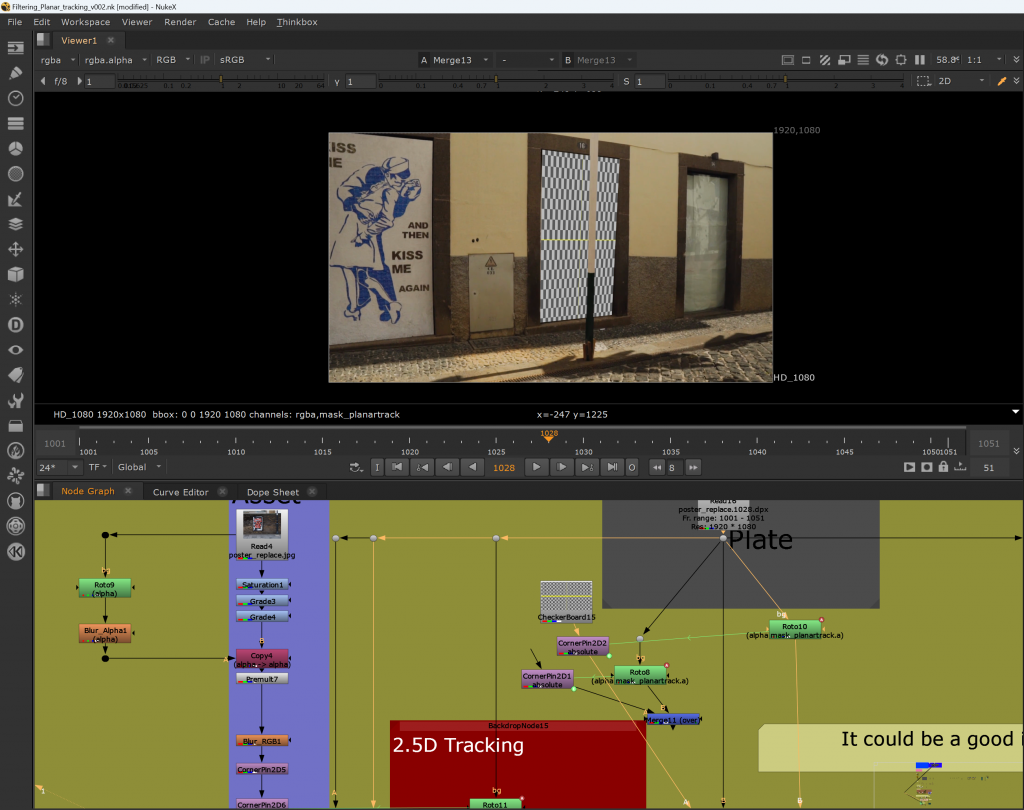Open the wipe mode dash dropdown
Screen dimensions: 1024x810
527,60
